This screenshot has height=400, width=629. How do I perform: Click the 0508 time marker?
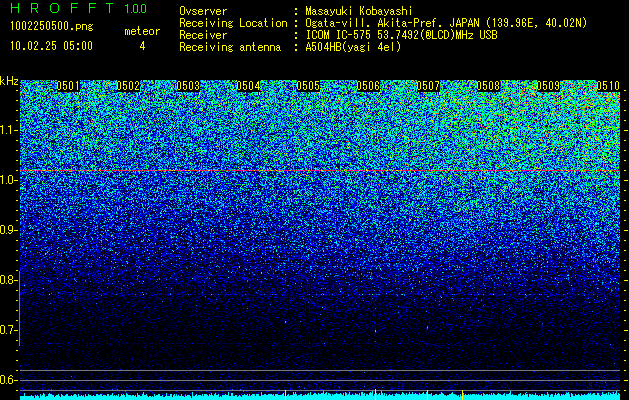coord(488,86)
